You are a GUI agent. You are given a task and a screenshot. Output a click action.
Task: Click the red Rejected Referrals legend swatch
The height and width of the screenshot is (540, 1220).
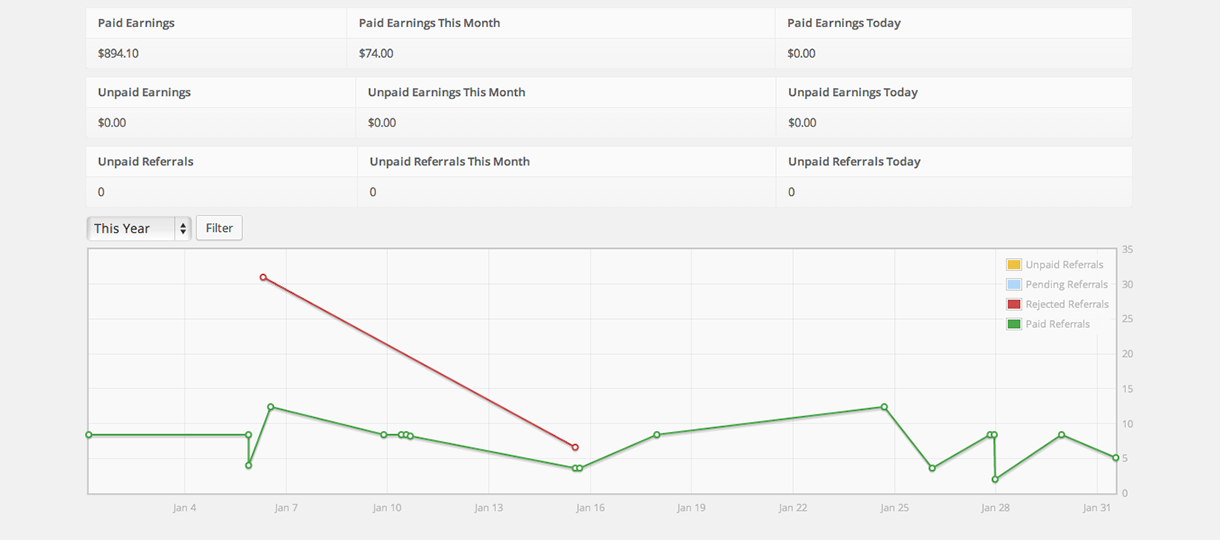[x=1014, y=304]
